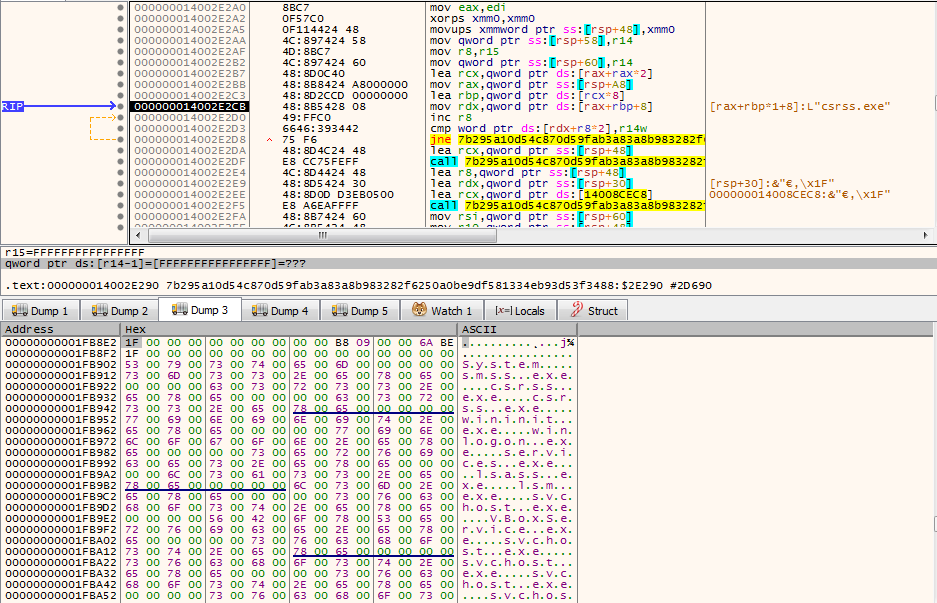Click the '[rsp+30]' comment
Viewport: 937px width, 603px height.
click(x=771, y=183)
